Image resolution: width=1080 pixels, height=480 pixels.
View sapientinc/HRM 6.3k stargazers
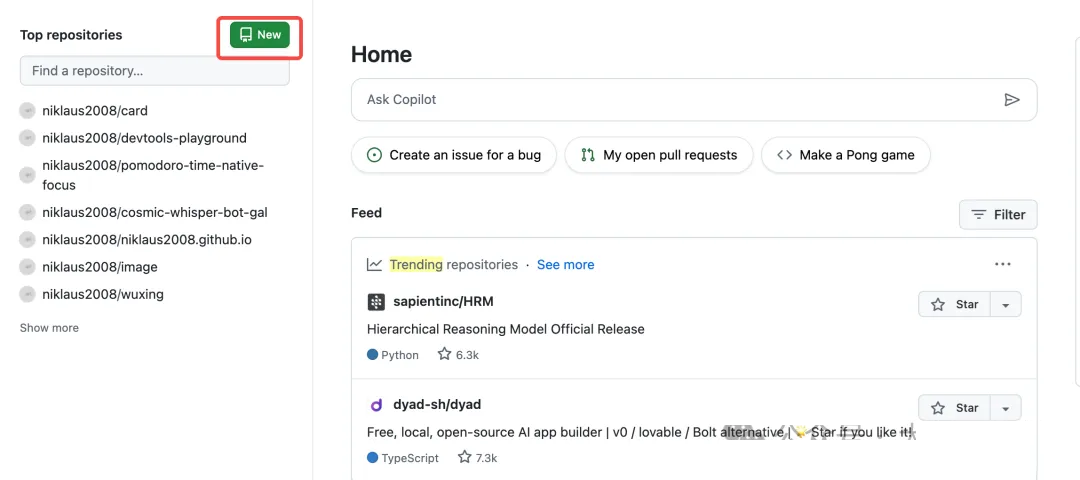(x=458, y=355)
